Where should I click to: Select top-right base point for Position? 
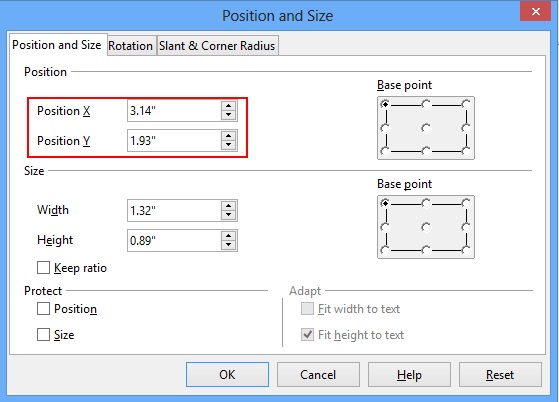466,104
